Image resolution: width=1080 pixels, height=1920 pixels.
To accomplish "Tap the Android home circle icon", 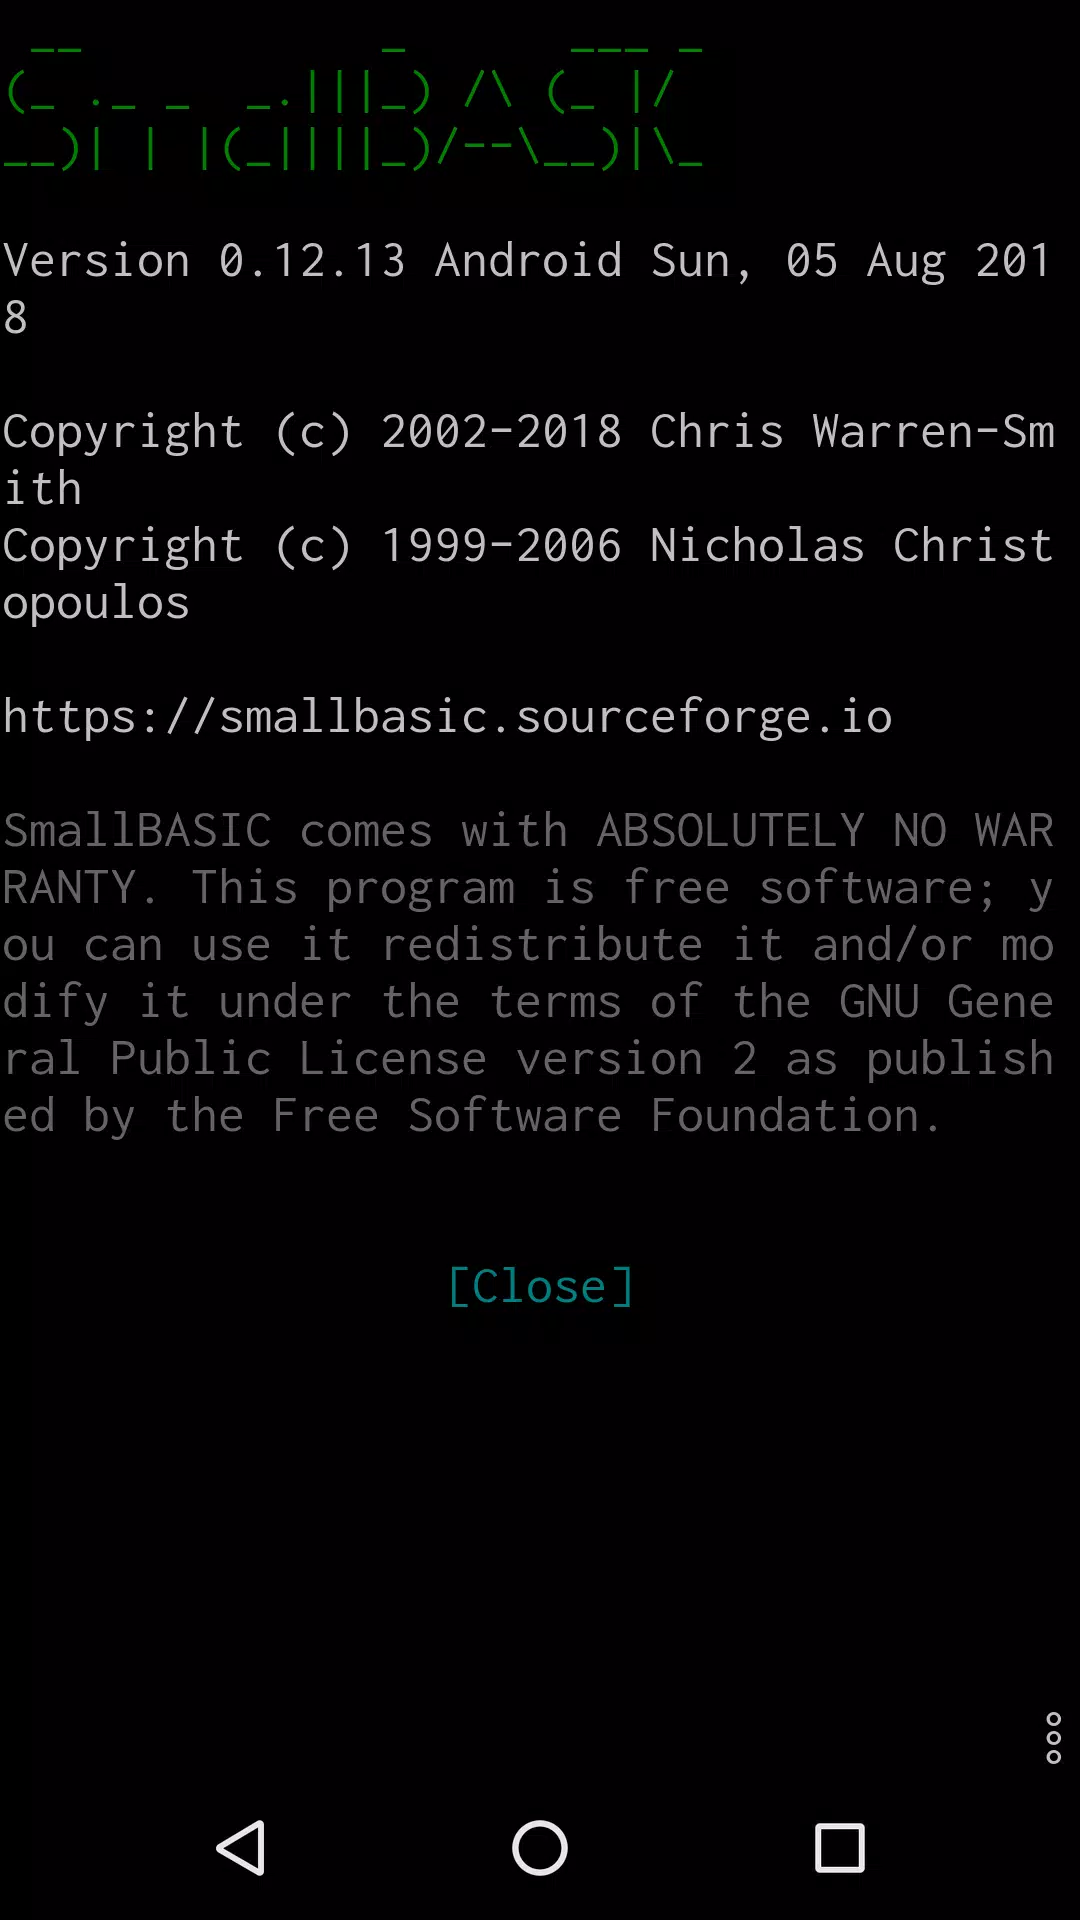I will [540, 1847].
